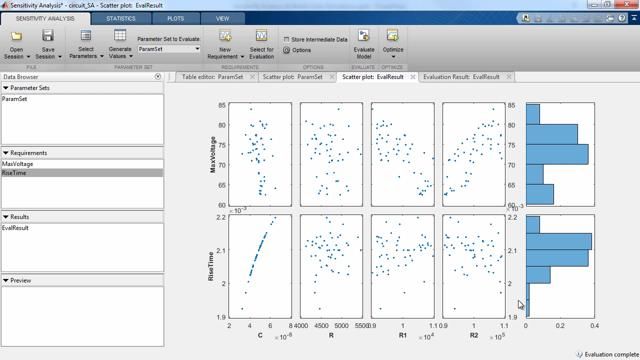640x360 pixels.
Task: Click the R2 x-axis label
Action: (474, 335)
